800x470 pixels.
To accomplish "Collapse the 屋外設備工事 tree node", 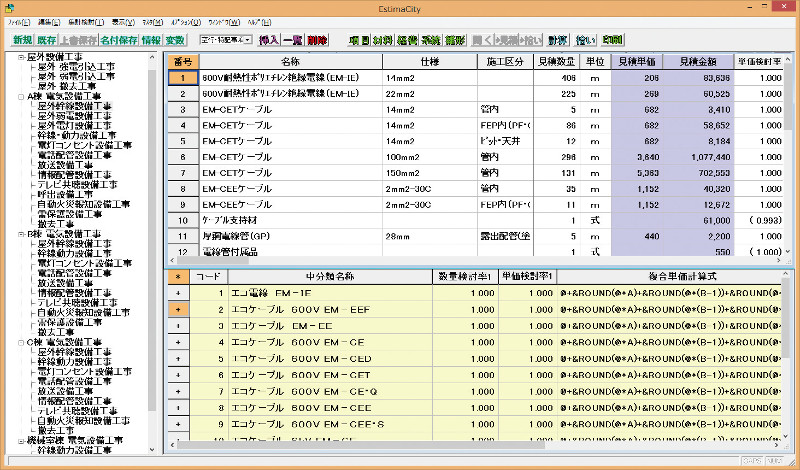I will 21,57.
